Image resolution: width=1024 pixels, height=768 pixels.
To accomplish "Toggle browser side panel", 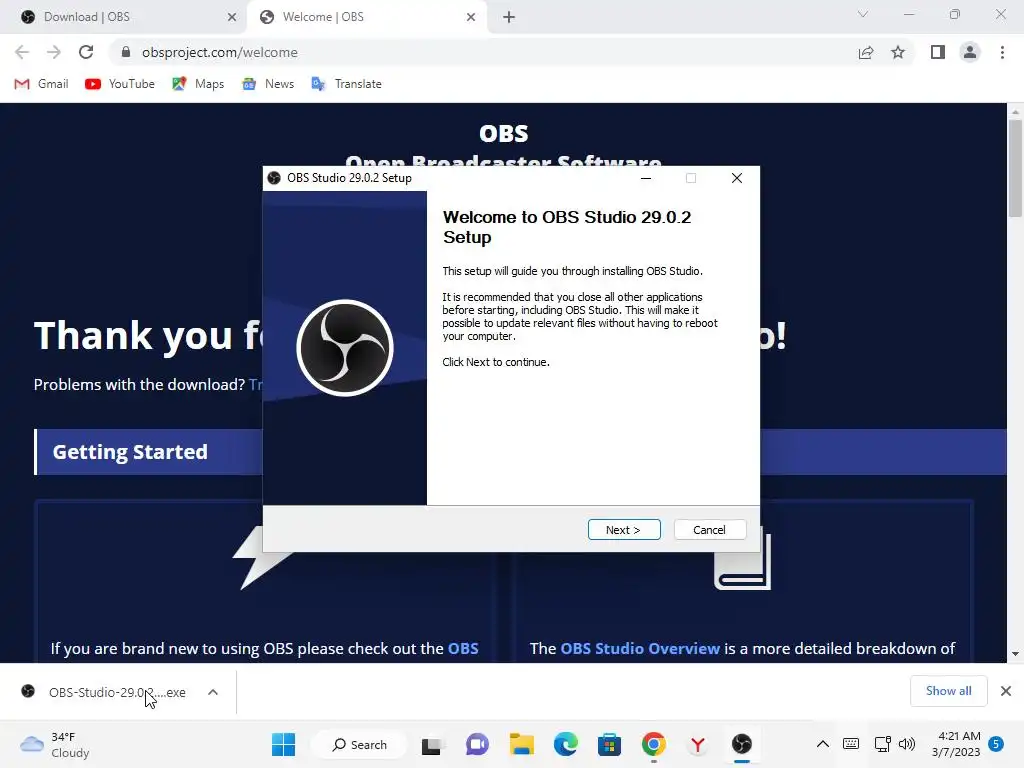I will pos(938,52).
